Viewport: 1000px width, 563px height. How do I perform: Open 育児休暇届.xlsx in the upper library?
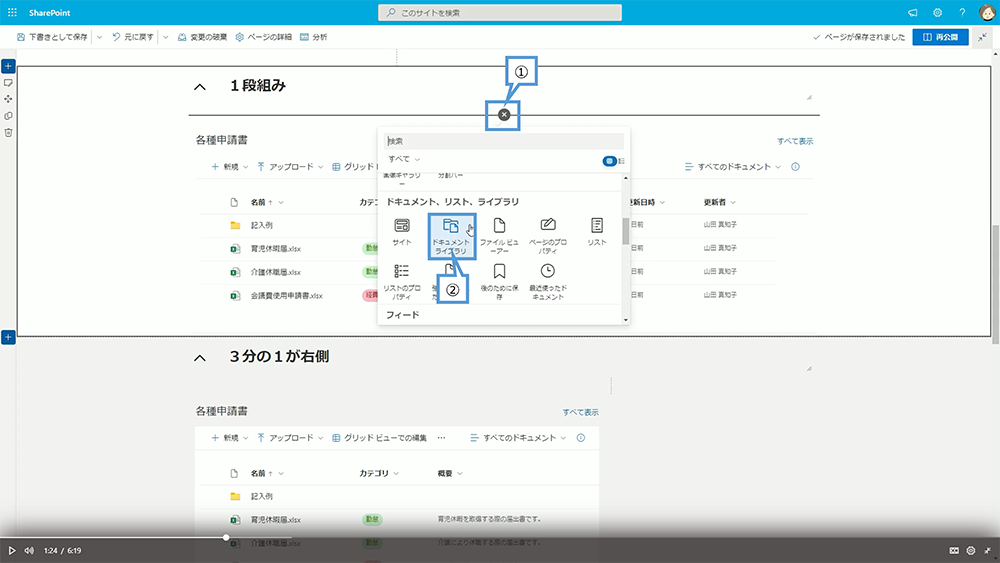[276, 249]
